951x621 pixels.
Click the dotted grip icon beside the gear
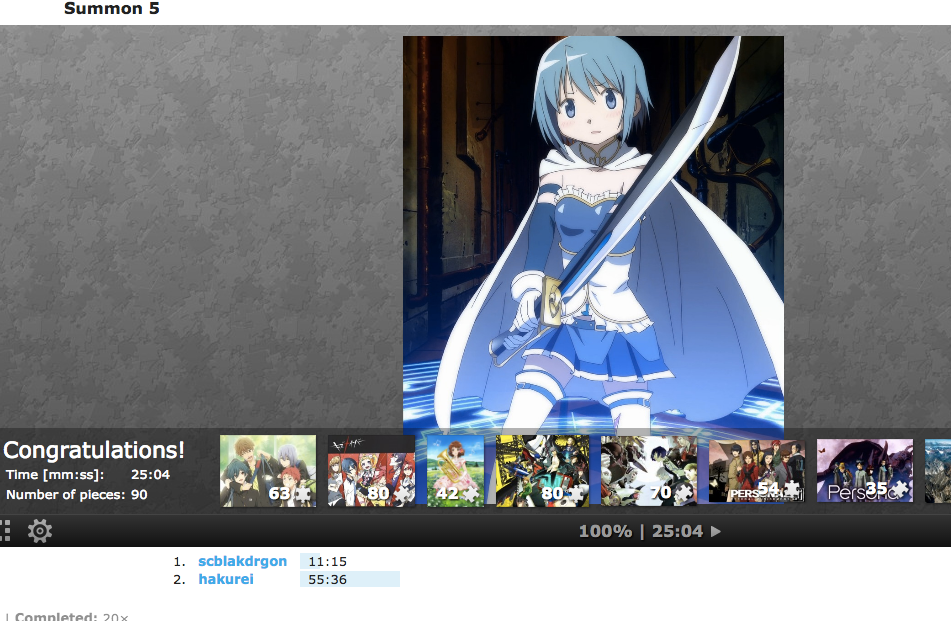(5, 531)
